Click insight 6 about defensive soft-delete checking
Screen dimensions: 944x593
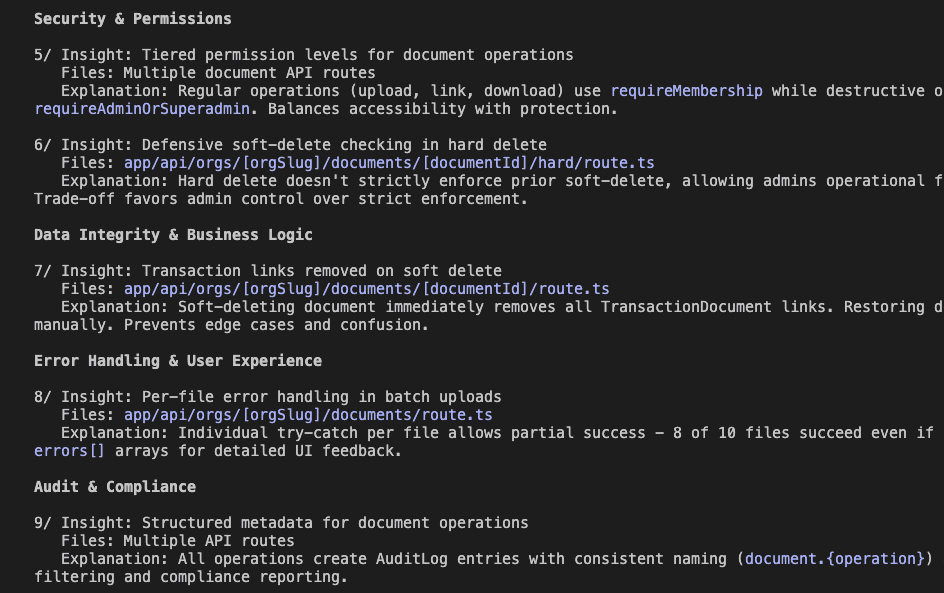coord(291,145)
